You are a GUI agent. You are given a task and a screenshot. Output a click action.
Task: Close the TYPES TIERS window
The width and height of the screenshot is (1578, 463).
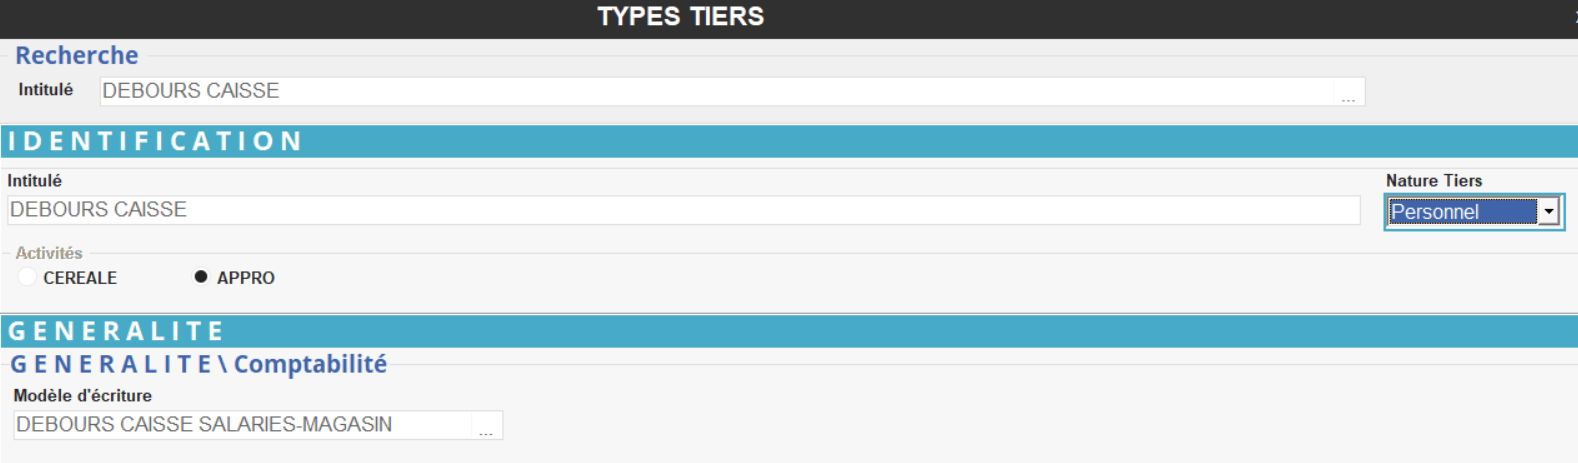pos(1574,17)
